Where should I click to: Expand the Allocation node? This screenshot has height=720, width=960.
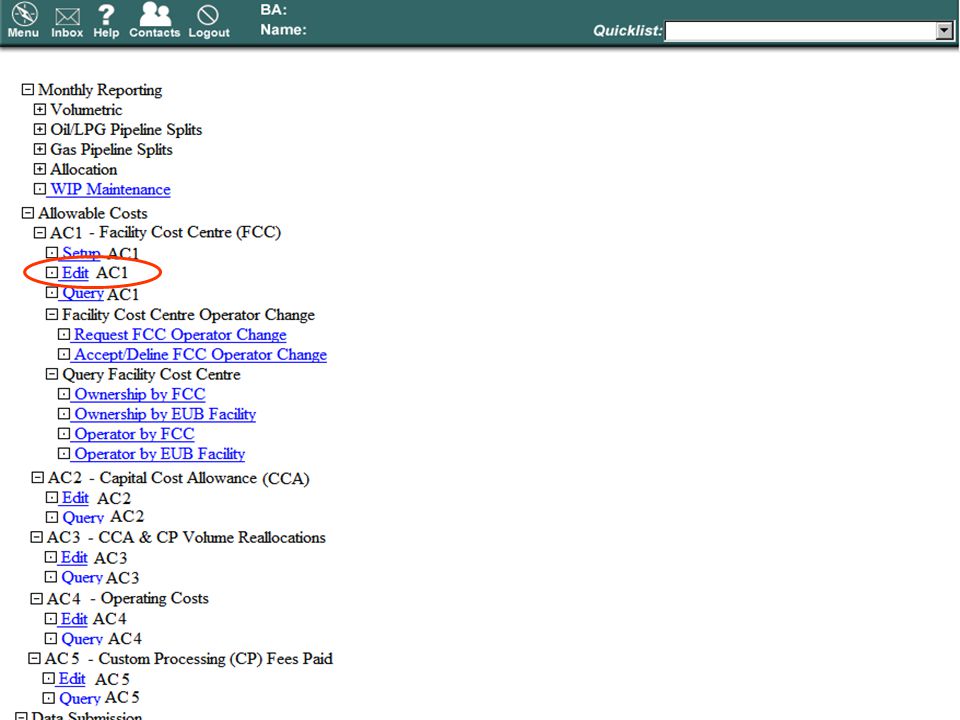(40, 169)
